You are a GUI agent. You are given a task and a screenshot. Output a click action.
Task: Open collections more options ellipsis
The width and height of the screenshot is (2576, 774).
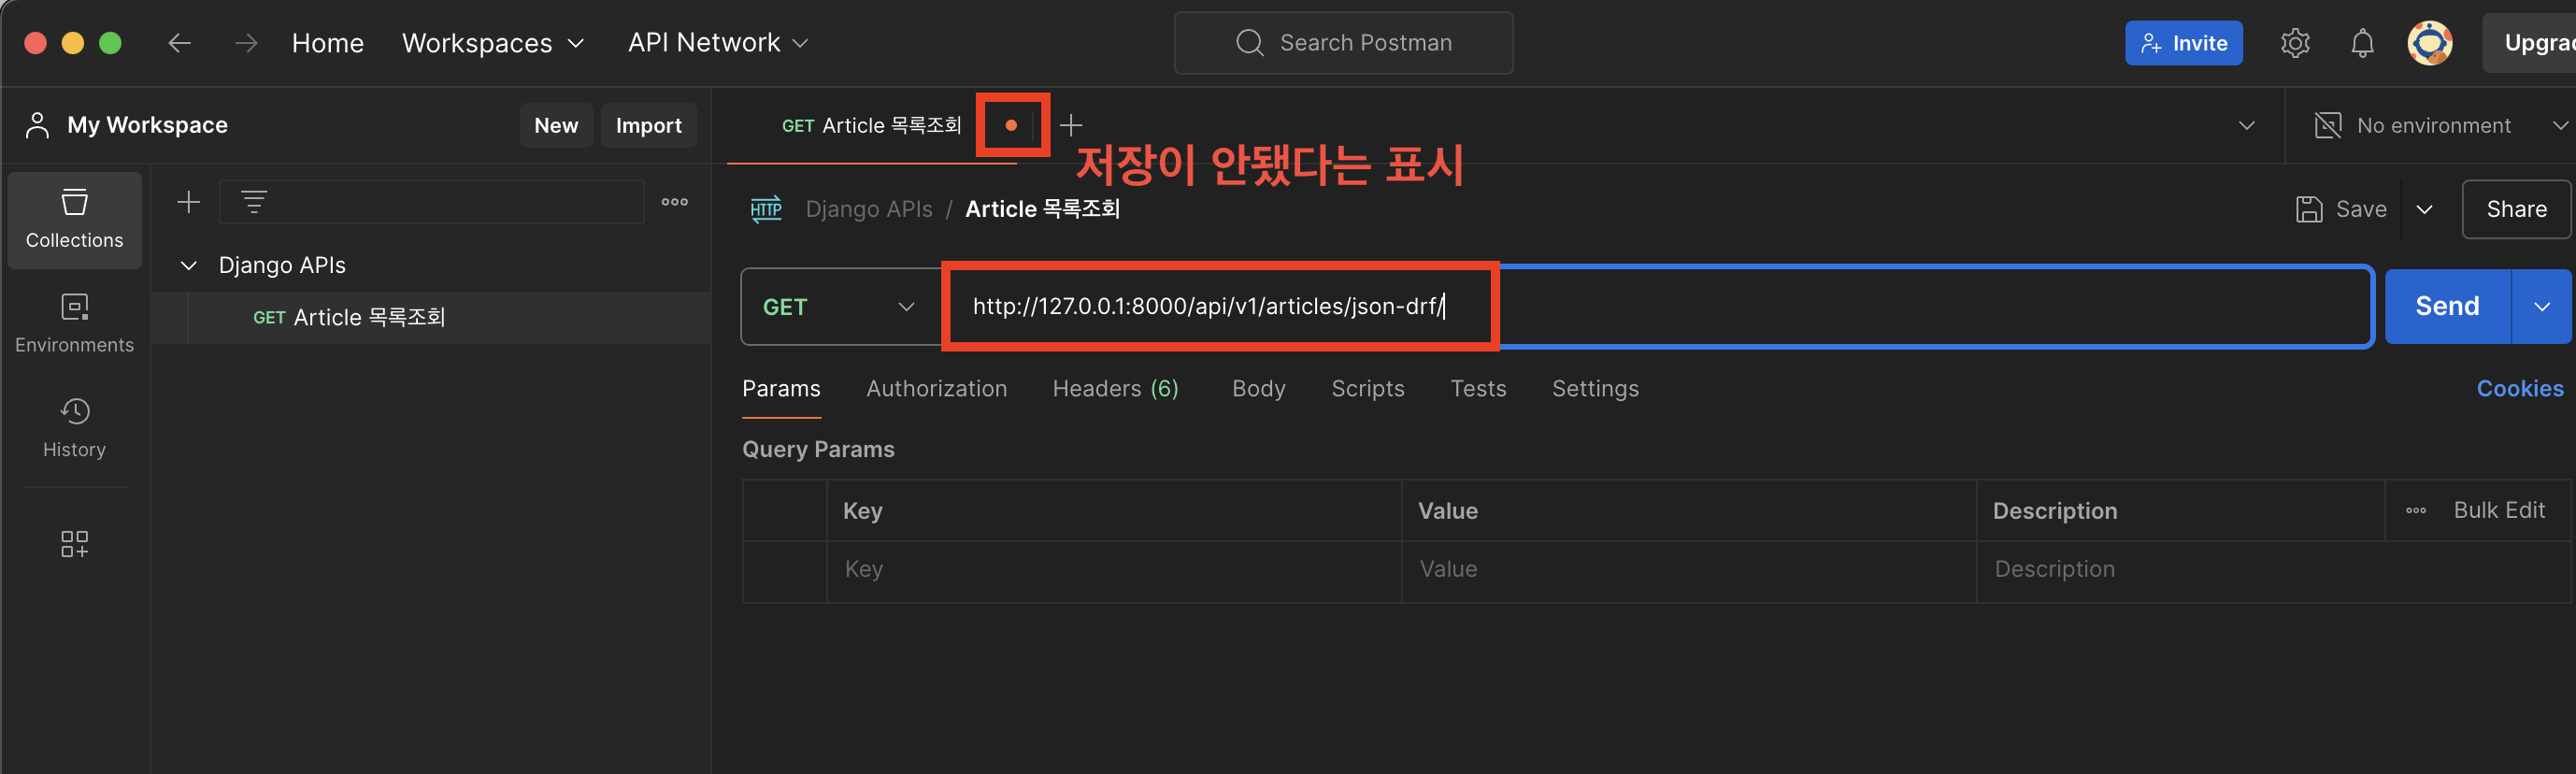tap(675, 202)
